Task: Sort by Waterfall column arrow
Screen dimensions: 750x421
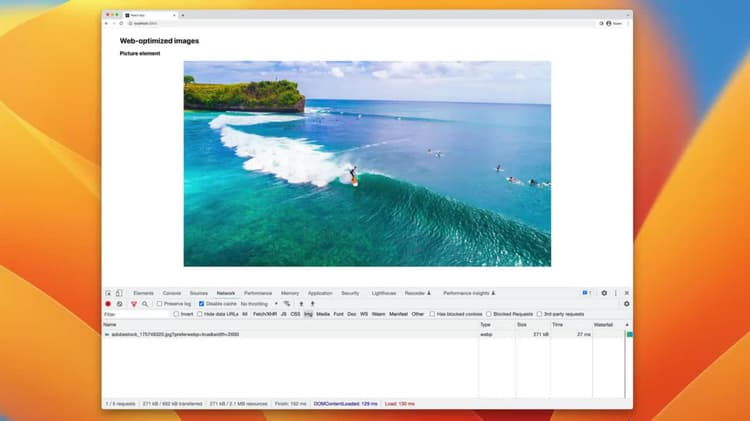Action: (x=627, y=325)
